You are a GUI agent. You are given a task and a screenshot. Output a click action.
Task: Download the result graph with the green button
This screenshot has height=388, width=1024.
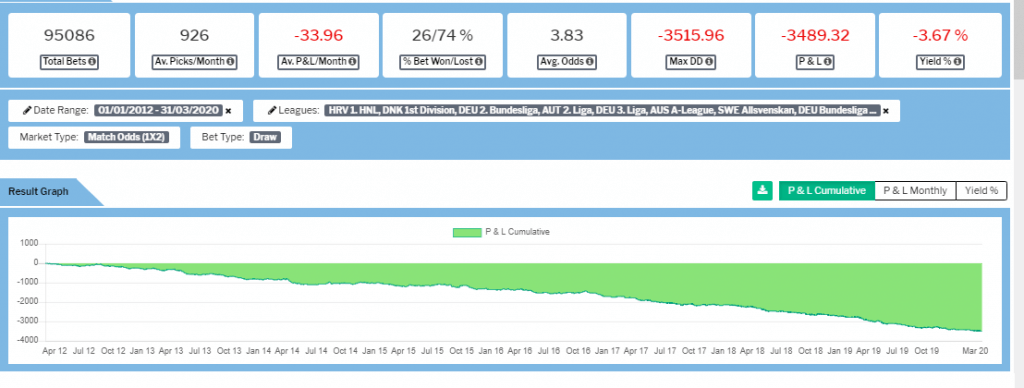(x=762, y=191)
